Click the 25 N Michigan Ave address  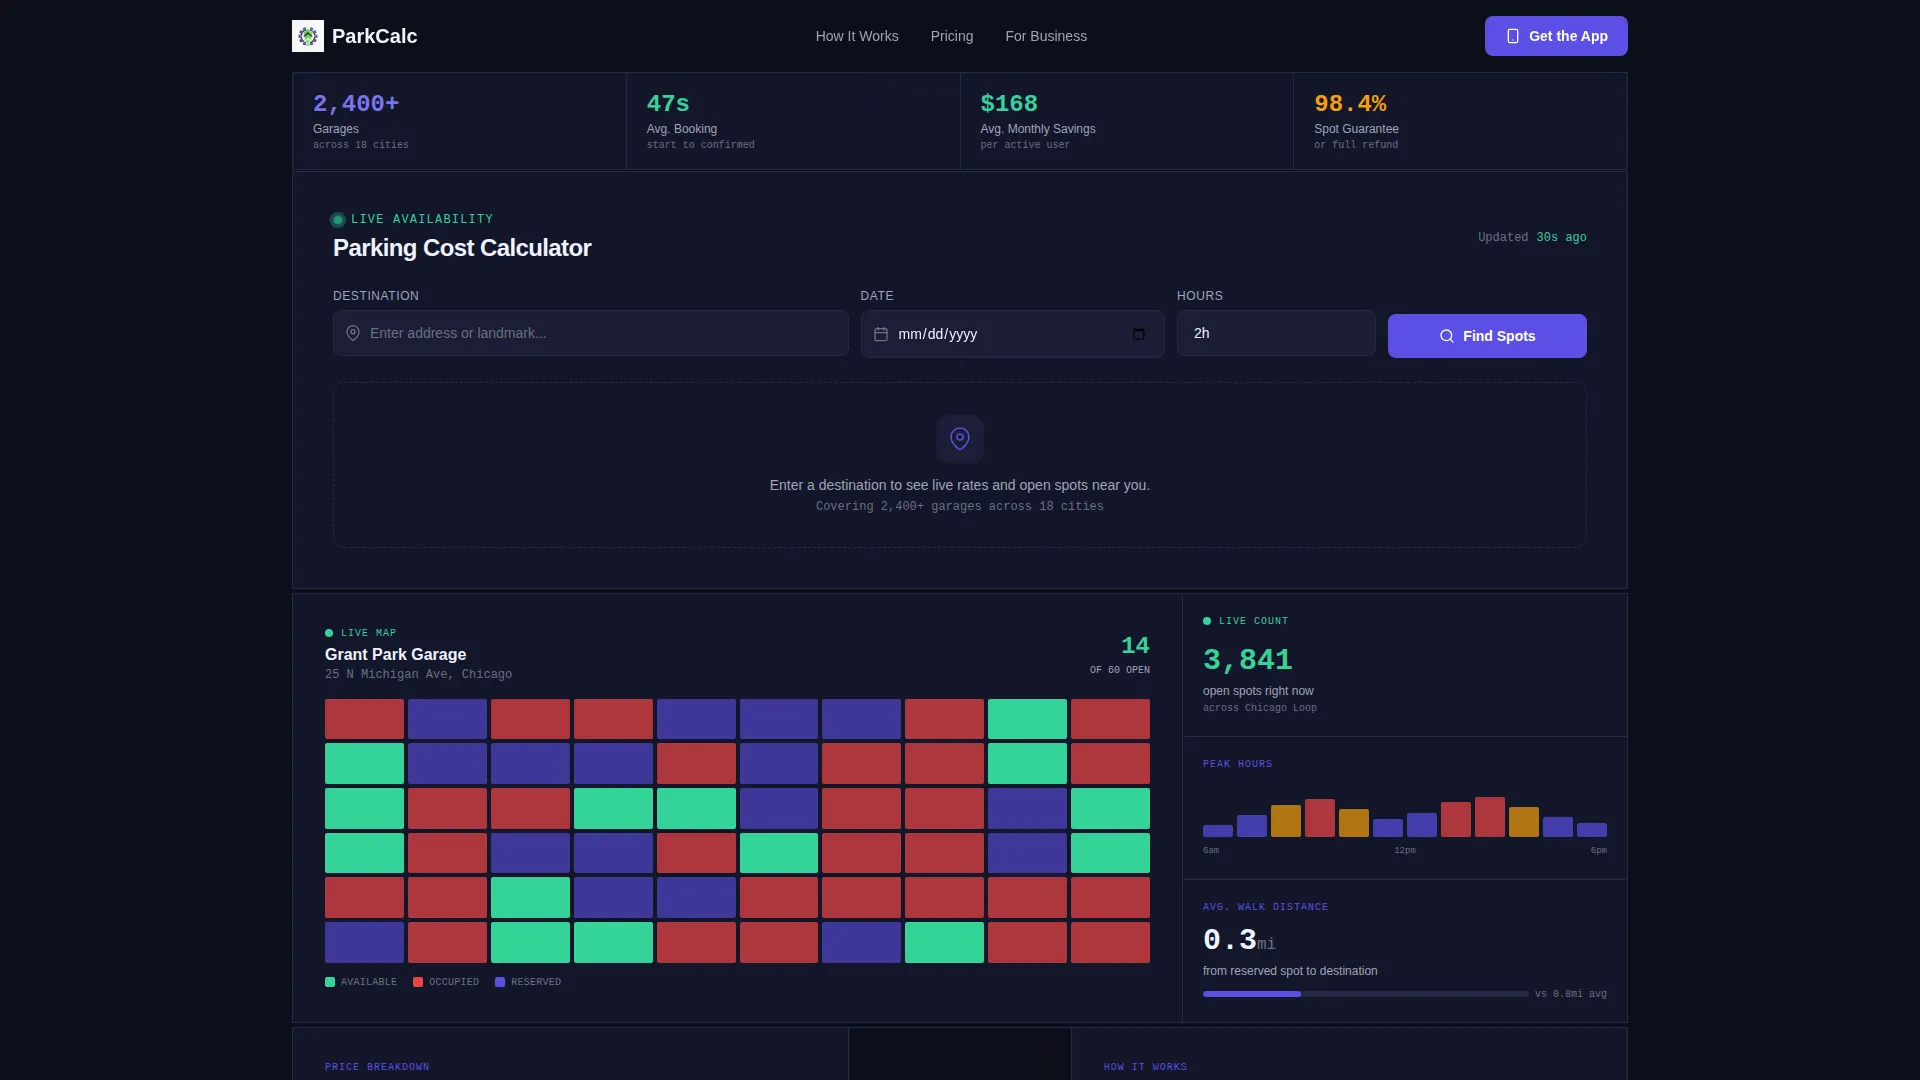coord(418,674)
